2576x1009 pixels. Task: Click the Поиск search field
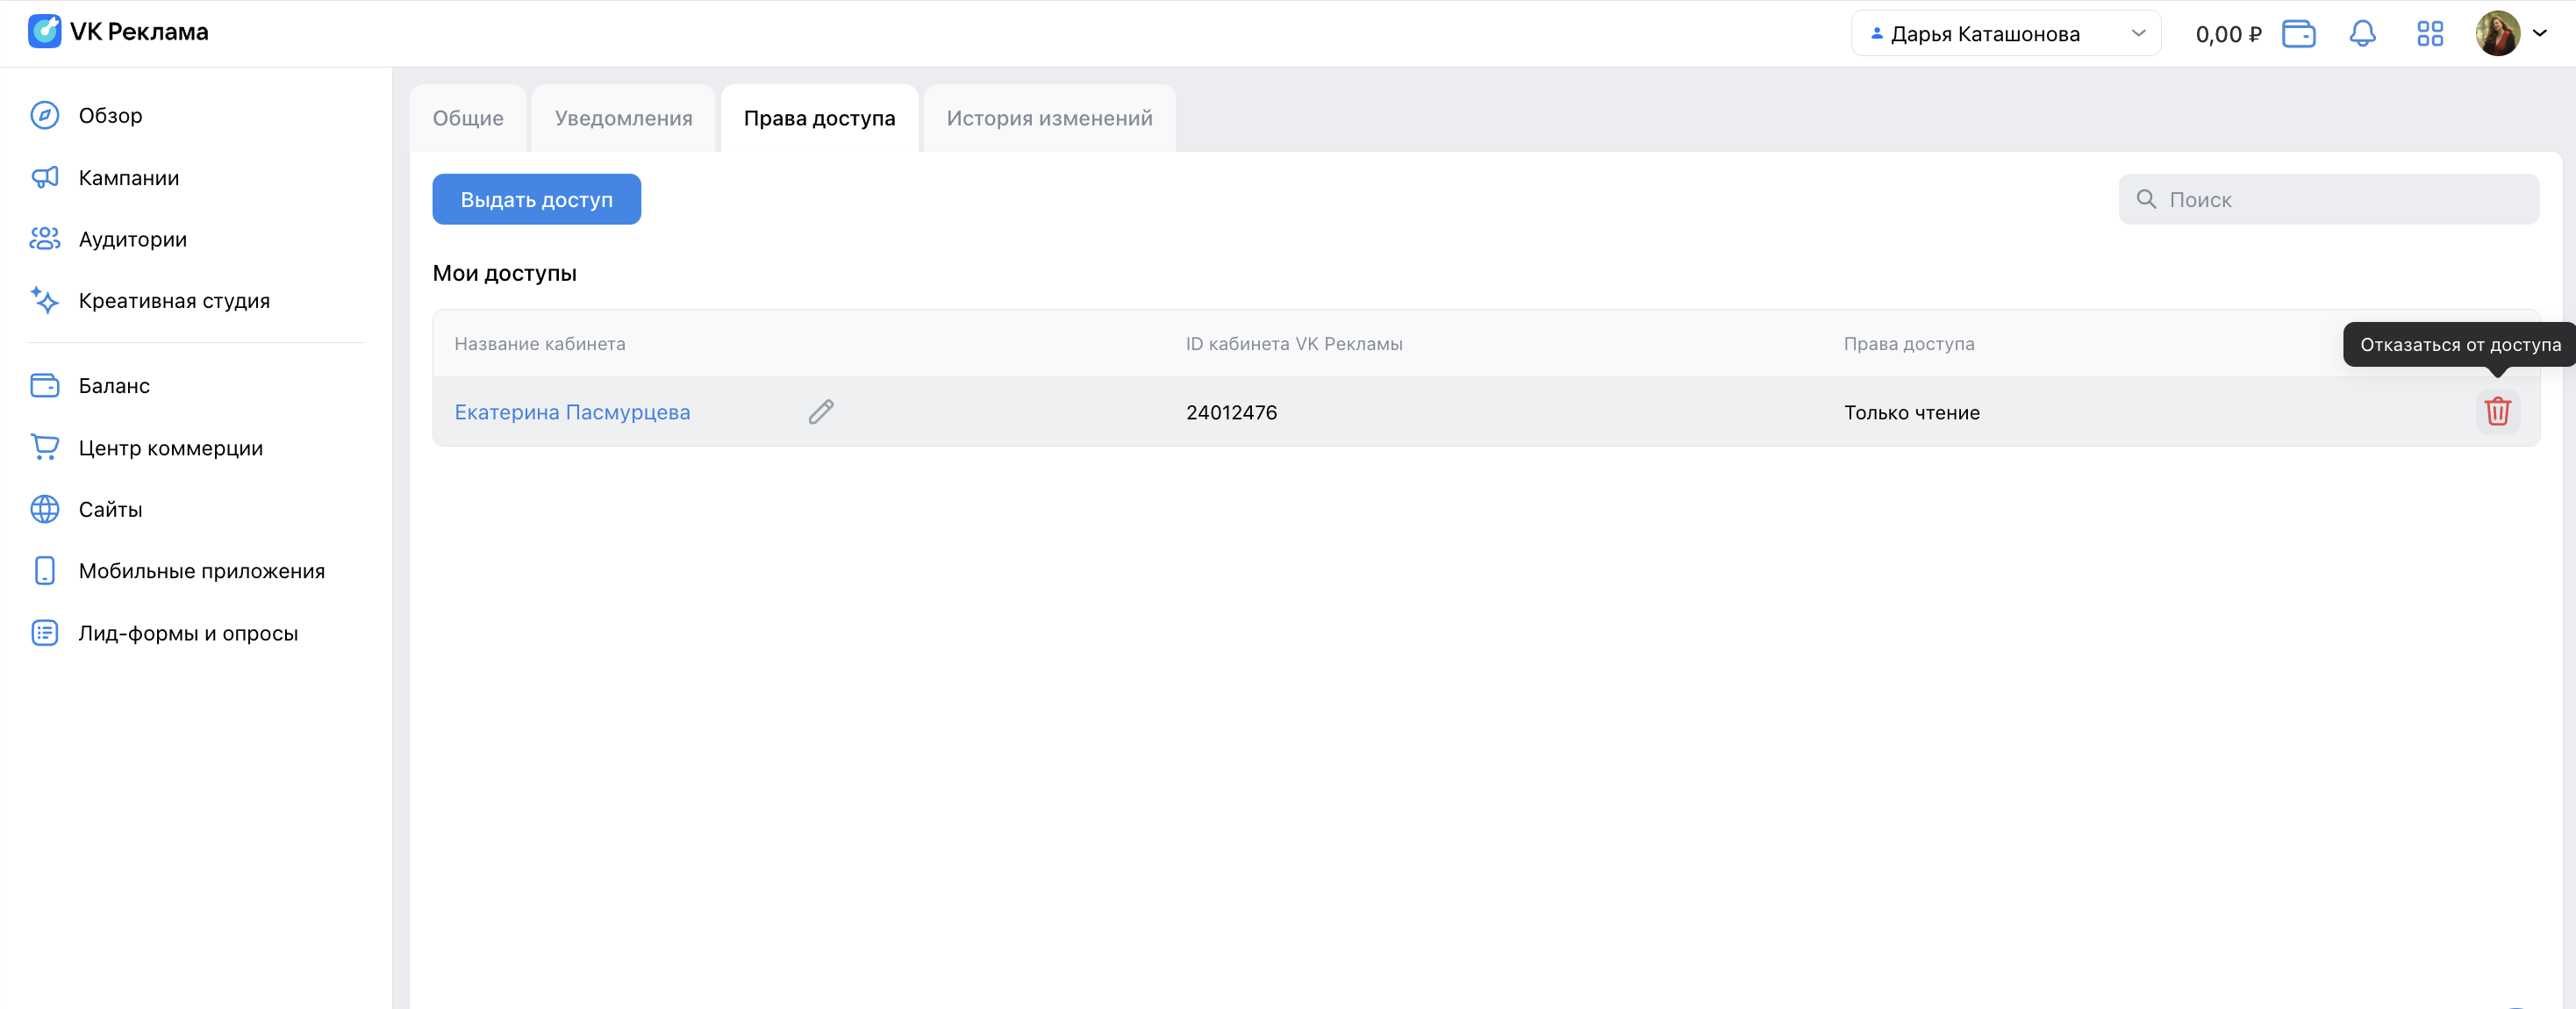2328,199
